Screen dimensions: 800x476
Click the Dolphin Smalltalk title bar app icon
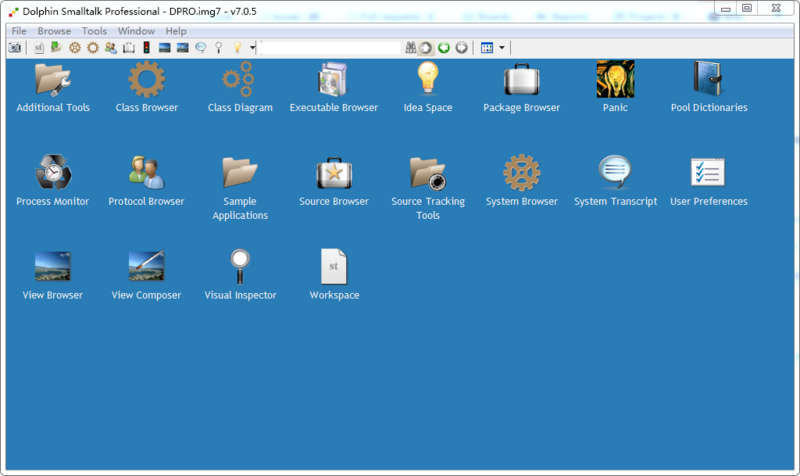point(13,11)
